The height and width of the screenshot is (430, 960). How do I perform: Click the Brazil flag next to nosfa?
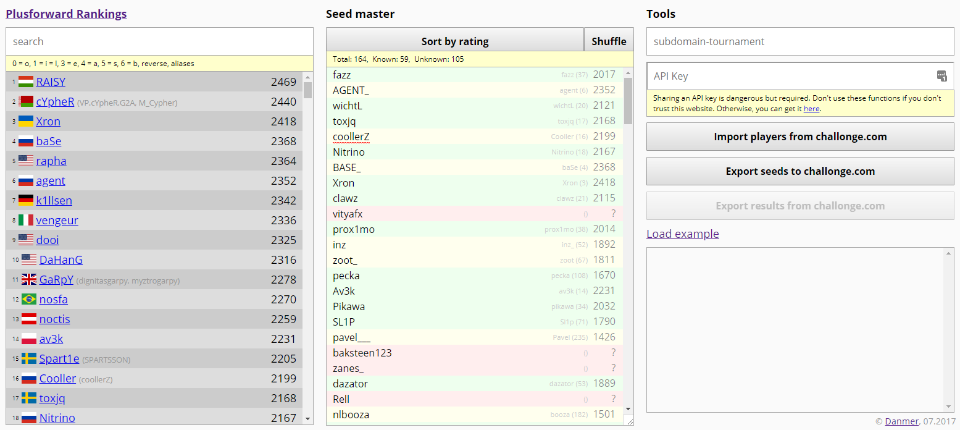pos(27,299)
